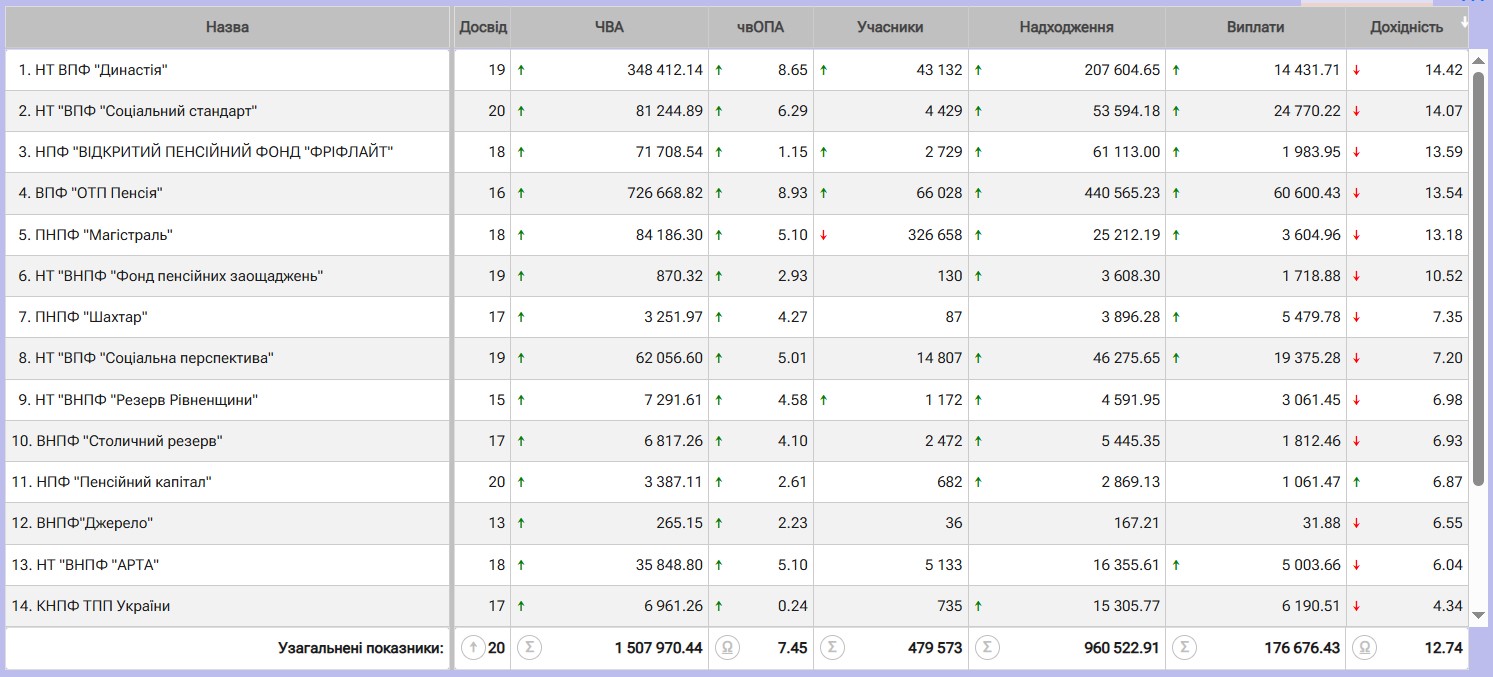1493x677 pixels.
Task: Click the sum icon in Виплати totals
Action: (1184, 648)
